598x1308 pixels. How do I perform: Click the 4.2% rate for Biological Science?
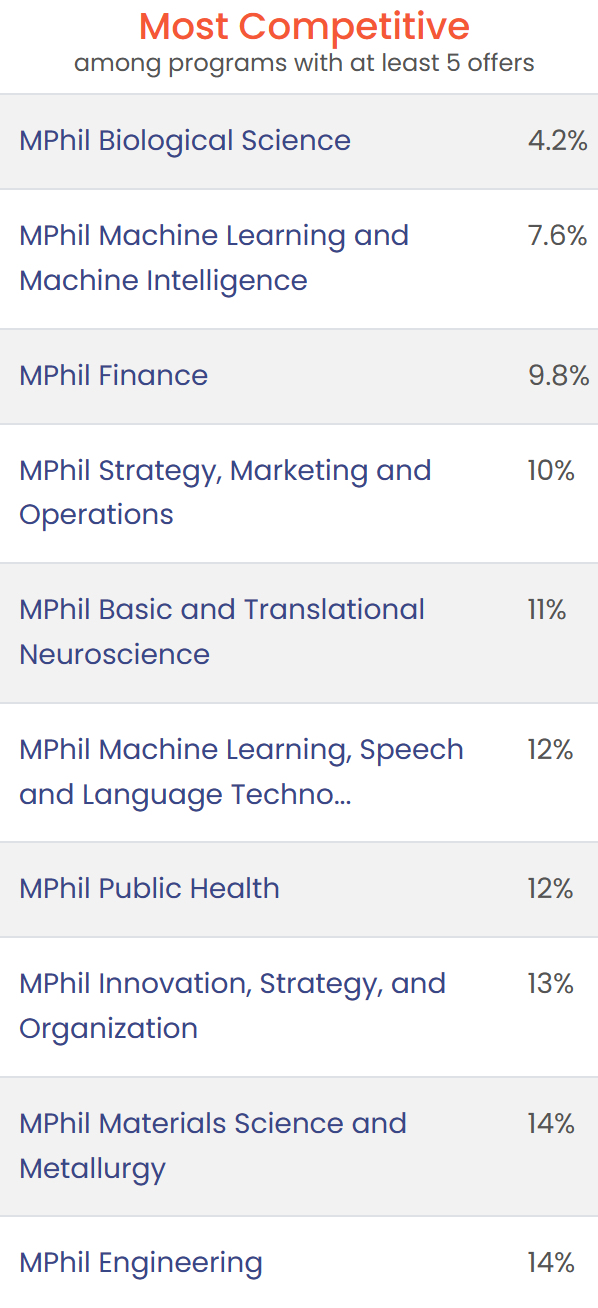(x=557, y=141)
